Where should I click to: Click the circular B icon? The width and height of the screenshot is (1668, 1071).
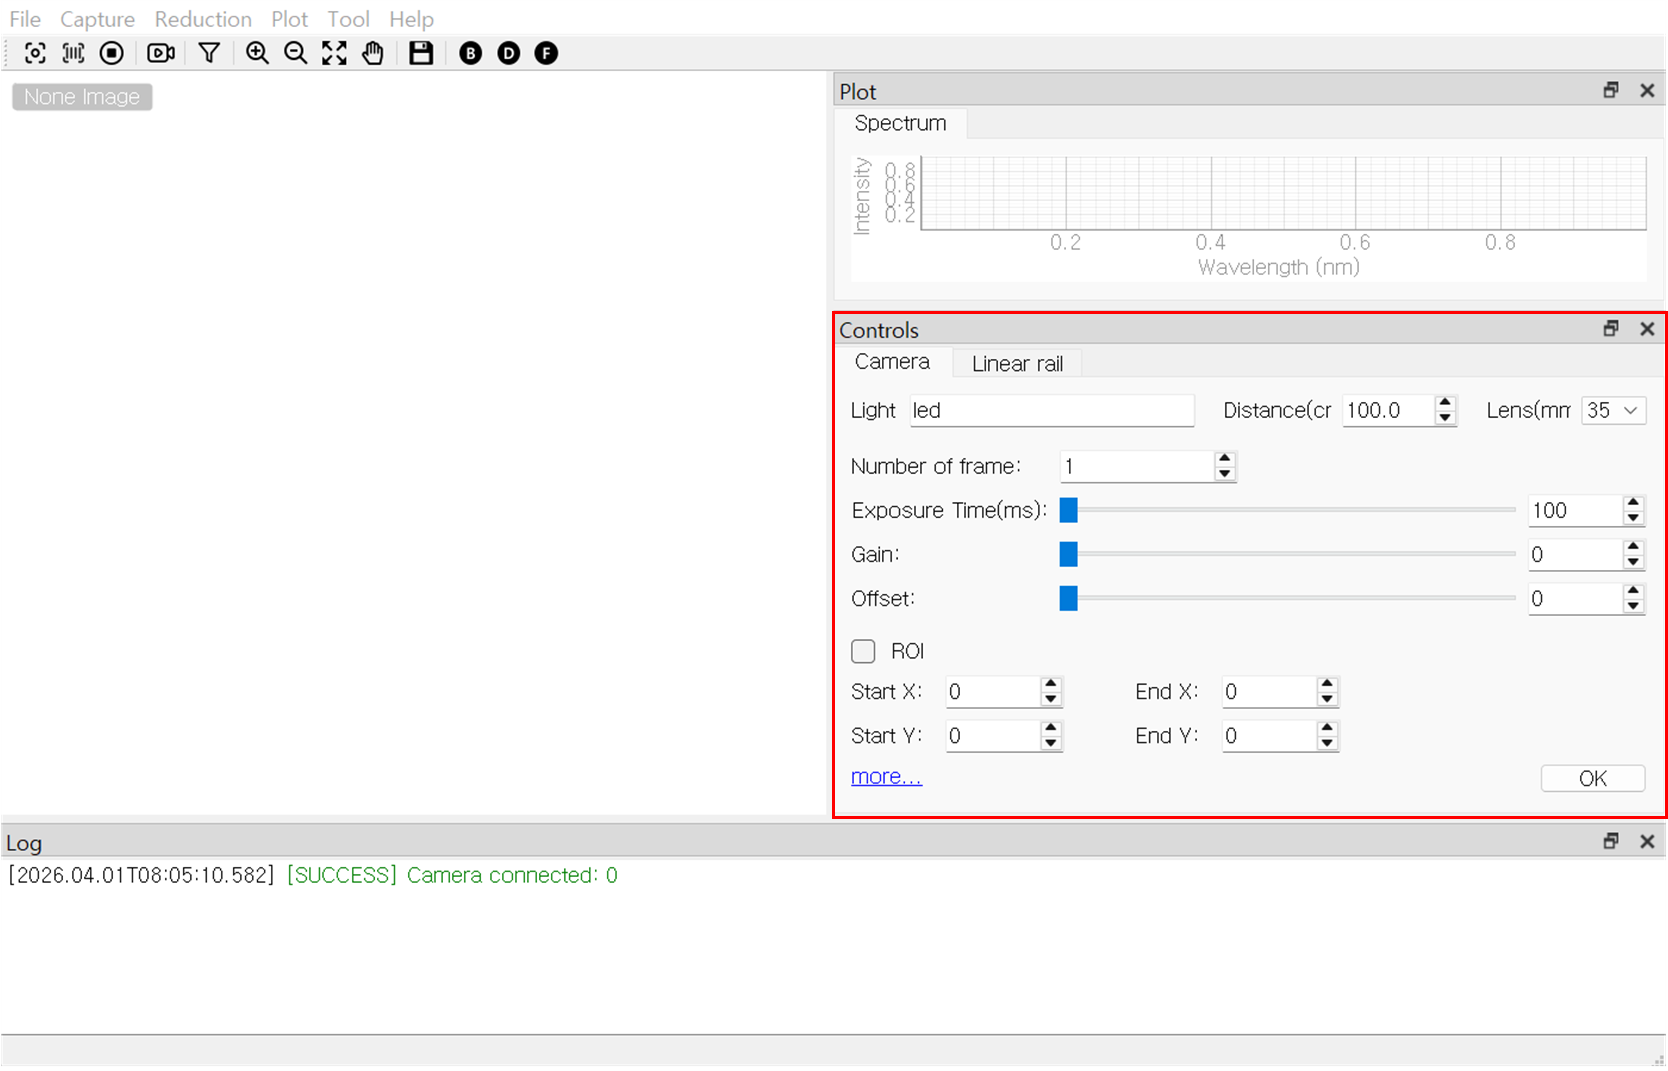470,53
